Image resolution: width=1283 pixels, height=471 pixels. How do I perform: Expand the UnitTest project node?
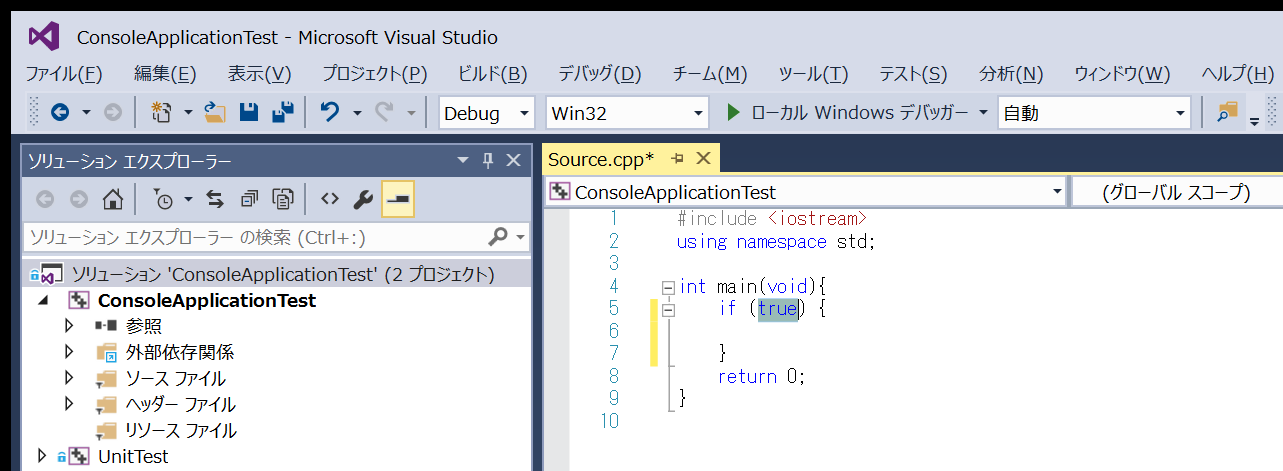coord(42,456)
